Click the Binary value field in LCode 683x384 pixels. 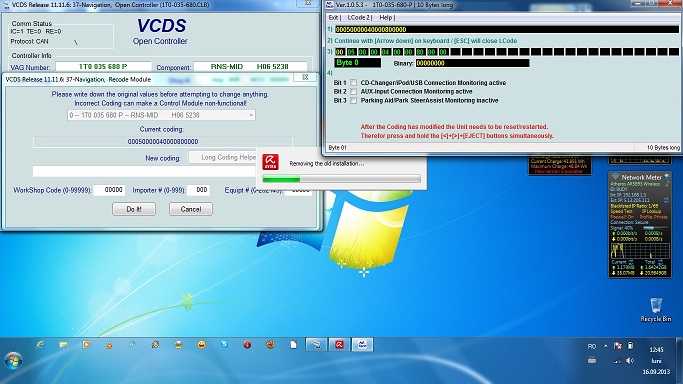pyautogui.click(x=473, y=63)
